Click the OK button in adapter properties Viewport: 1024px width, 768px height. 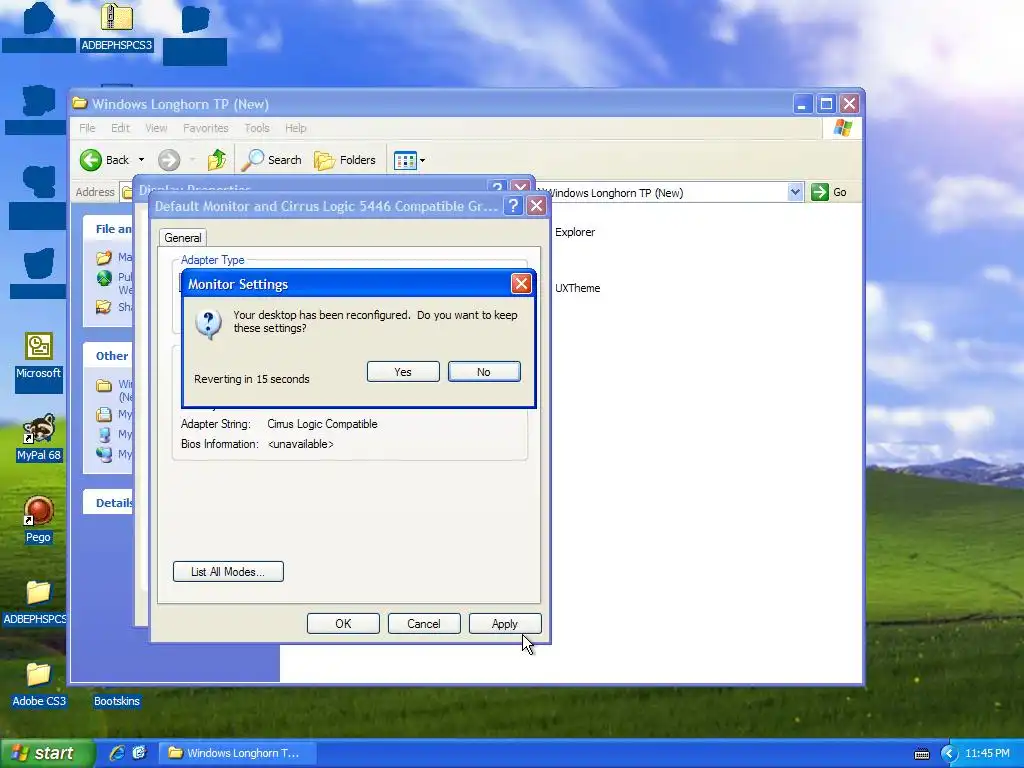(343, 624)
